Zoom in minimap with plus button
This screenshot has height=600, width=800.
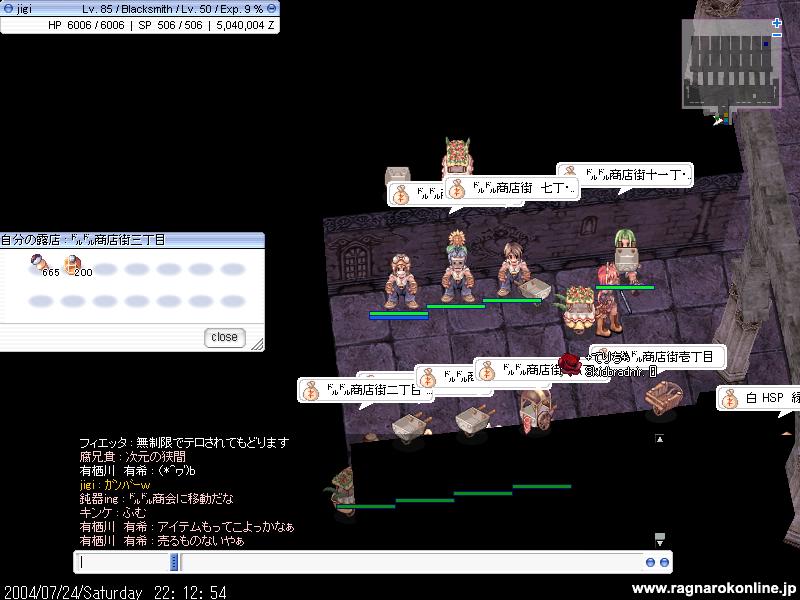[x=777, y=23]
